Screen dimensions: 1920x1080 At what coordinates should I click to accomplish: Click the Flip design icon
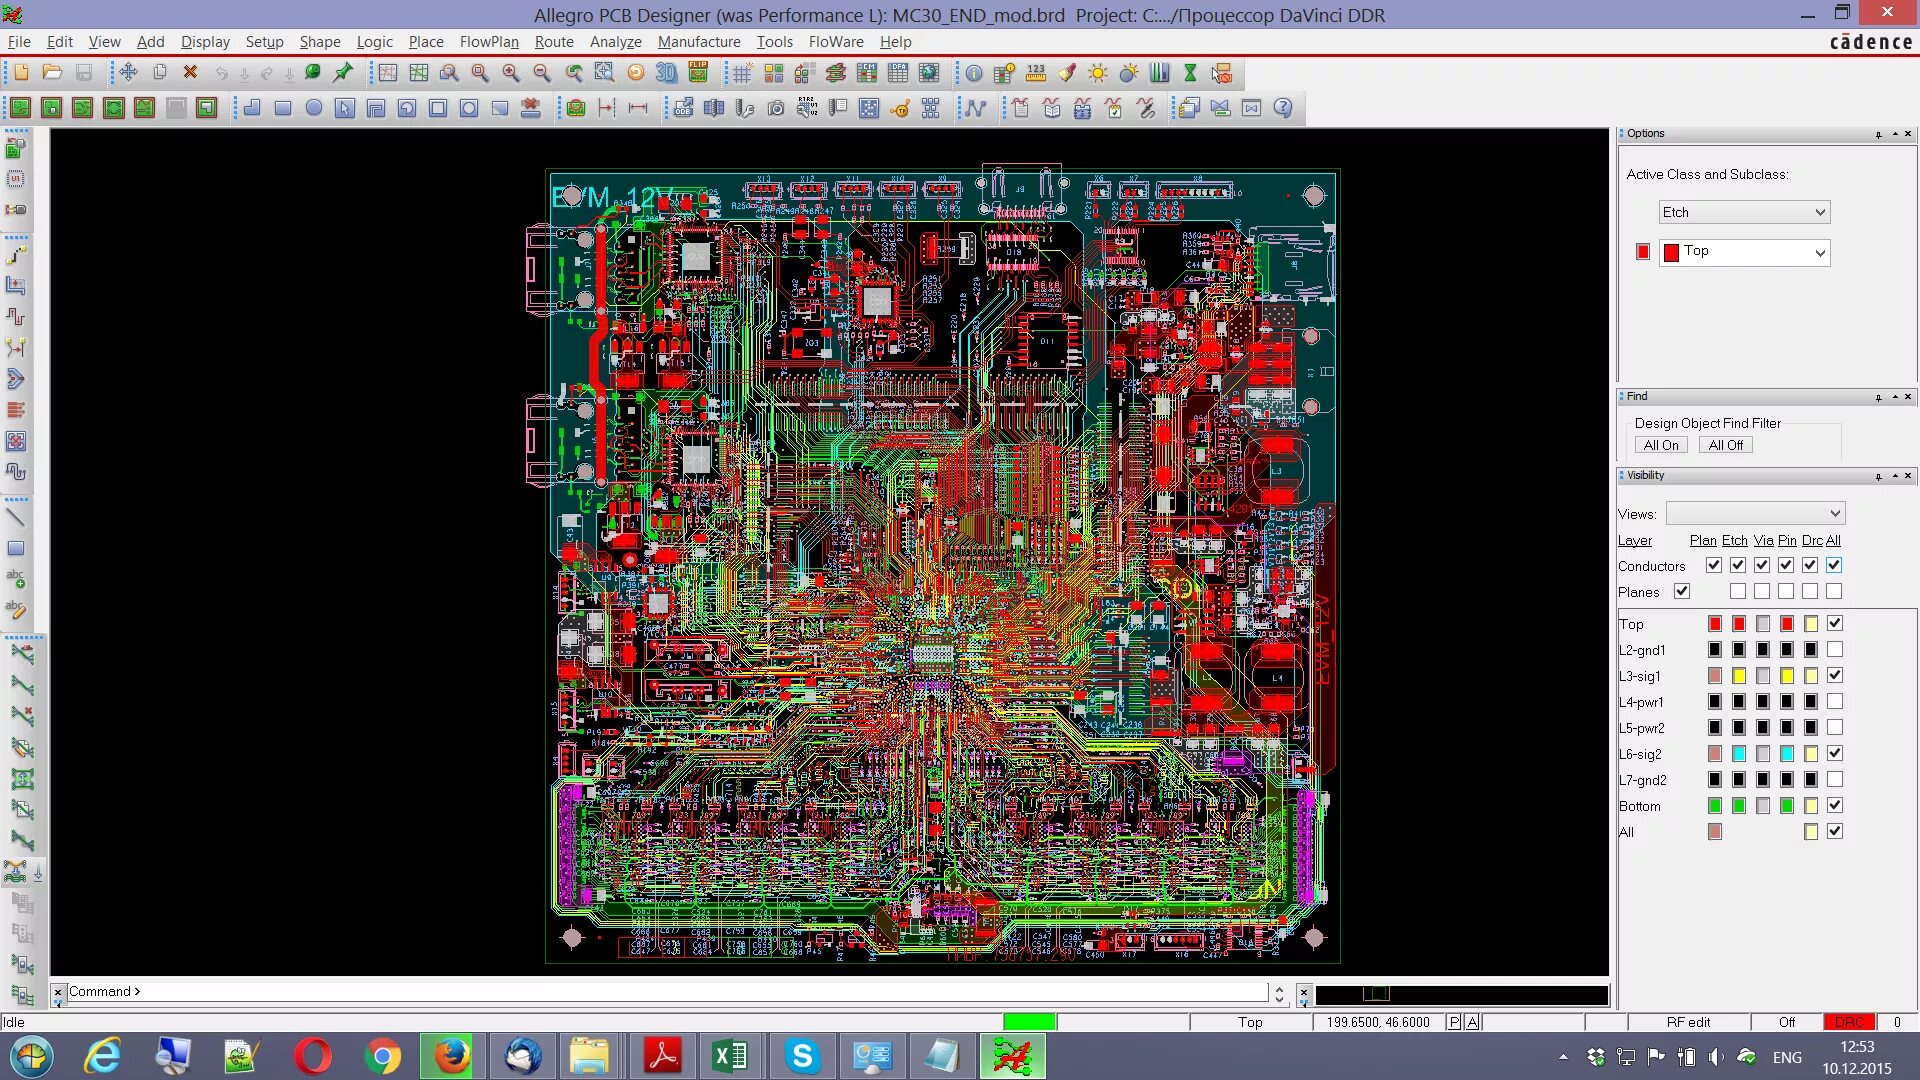coord(697,73)
